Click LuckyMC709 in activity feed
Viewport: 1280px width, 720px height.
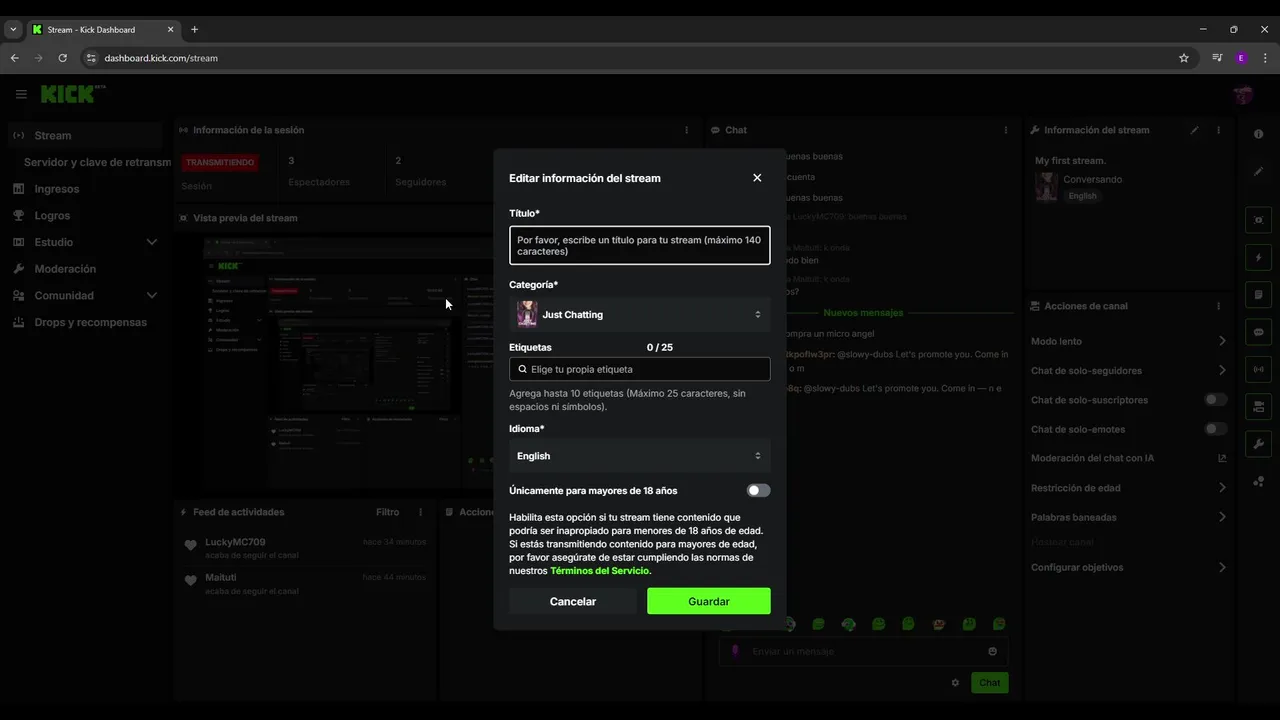point(235,542)
